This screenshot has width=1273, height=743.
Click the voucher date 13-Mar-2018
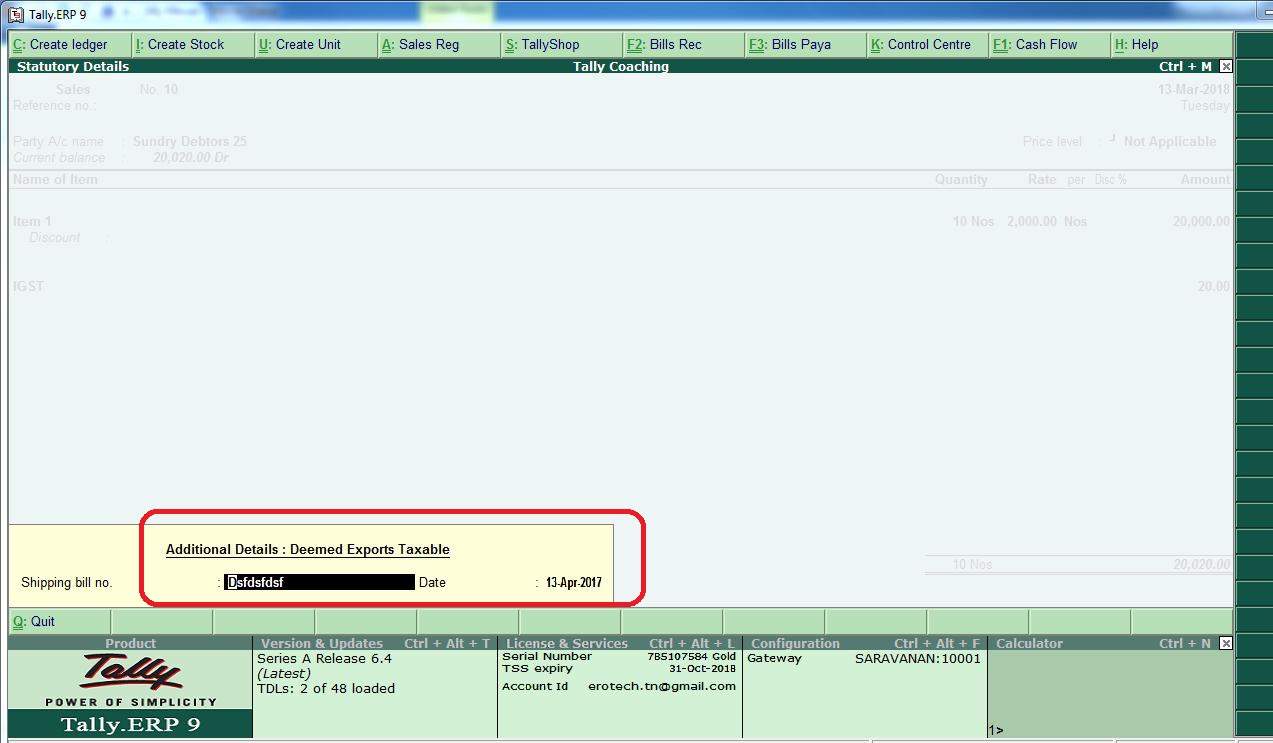tap(1194, 90)
